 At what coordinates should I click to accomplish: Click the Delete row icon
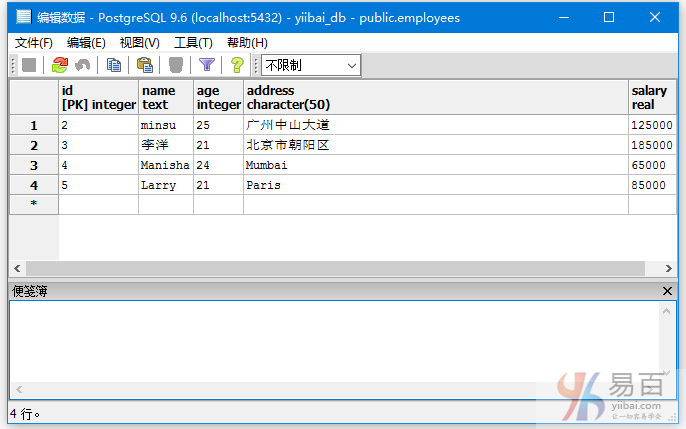click(176, 65)
